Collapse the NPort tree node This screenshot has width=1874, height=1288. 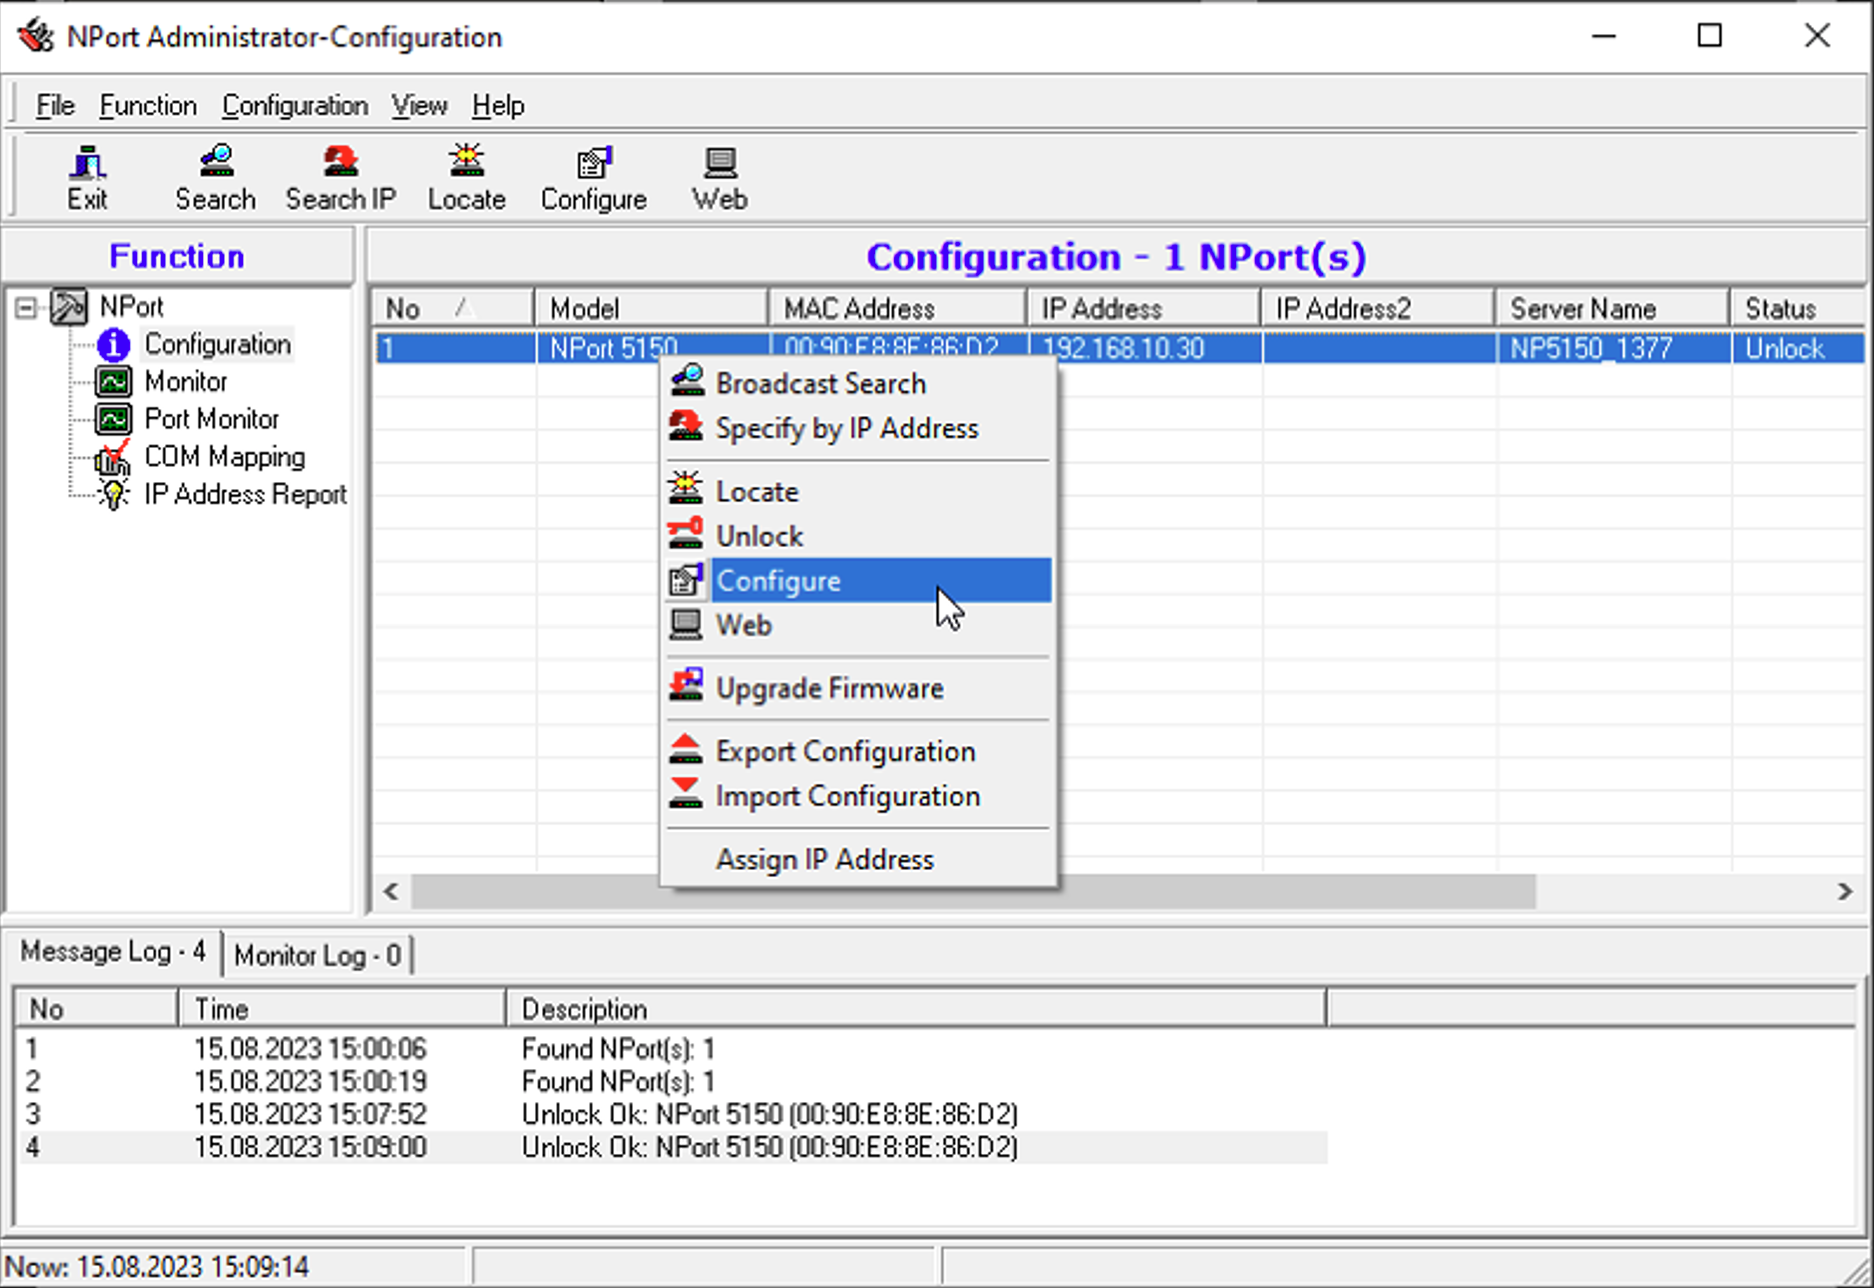tap(26, 307)
